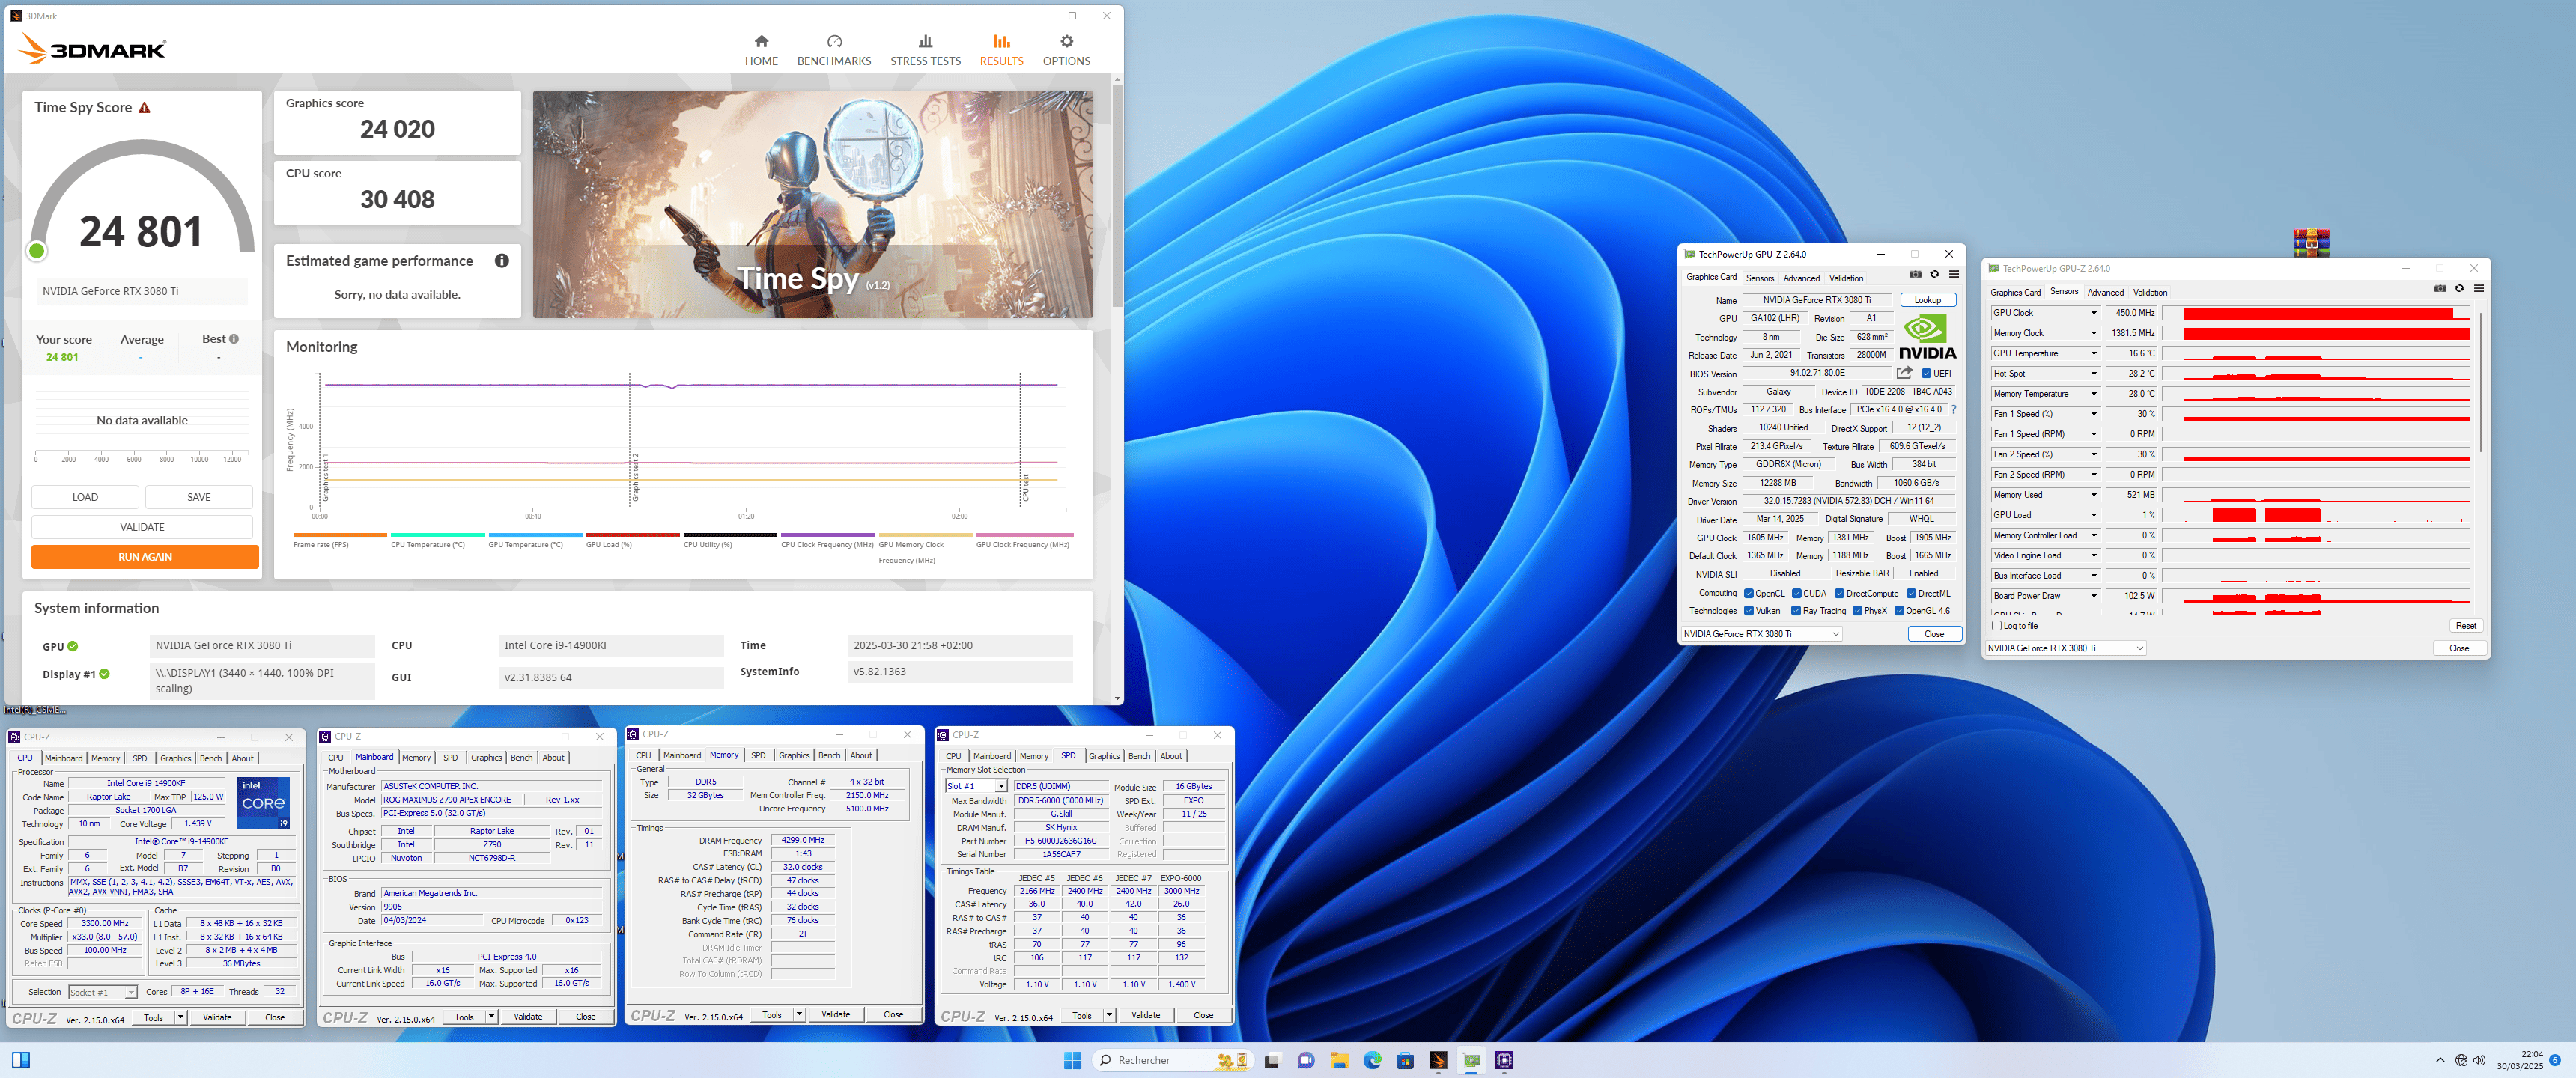Click VALIDATE button in 3DMark
The image size is (2576, 1078).
coord(142,527)
